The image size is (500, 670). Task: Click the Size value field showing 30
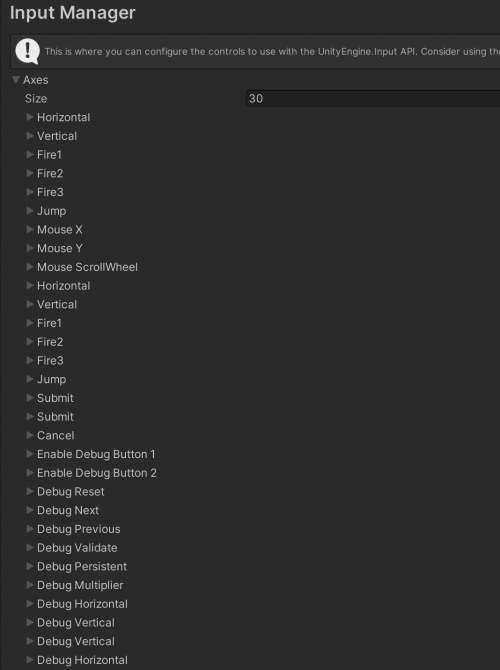tap(373, 99)
